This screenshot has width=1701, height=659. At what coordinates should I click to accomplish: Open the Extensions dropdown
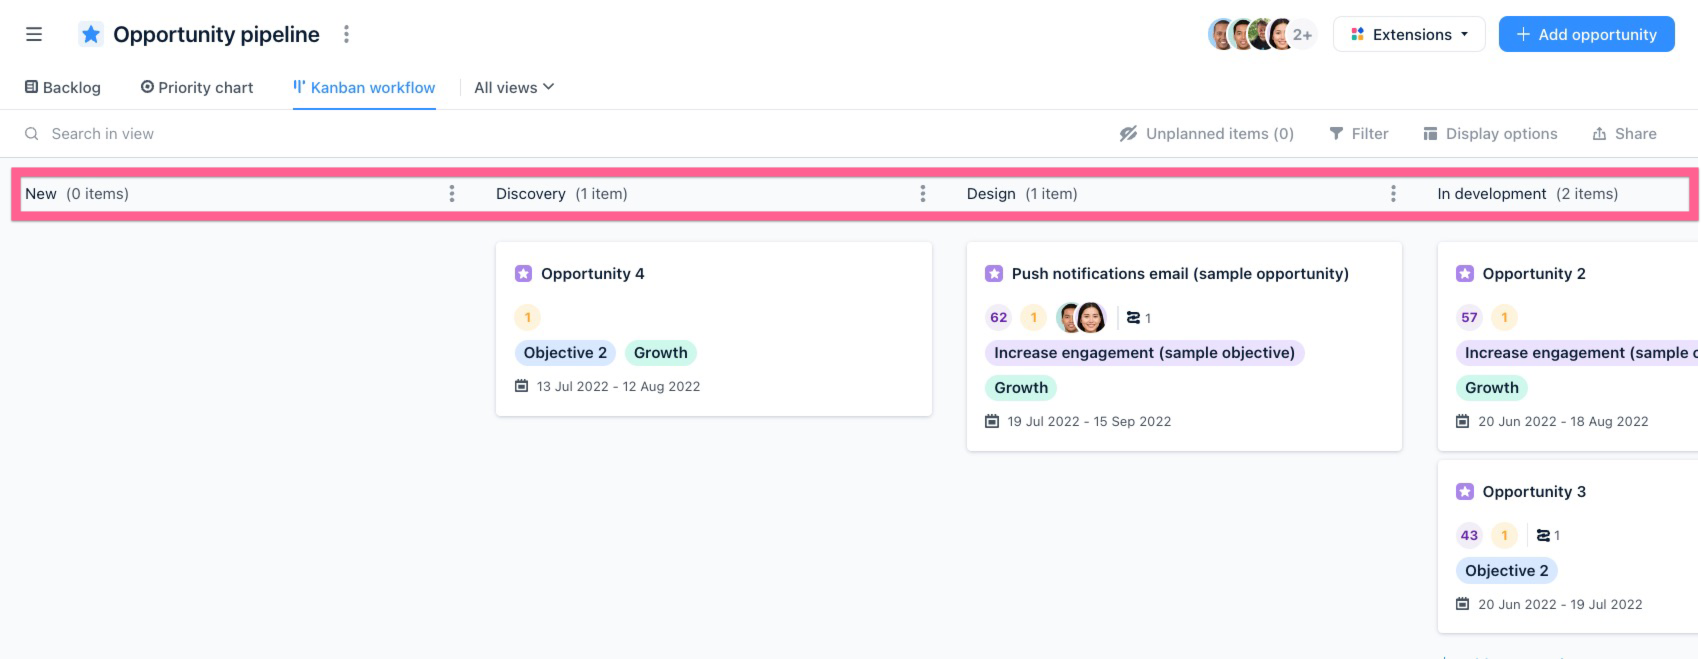(x=1409, y=34)
